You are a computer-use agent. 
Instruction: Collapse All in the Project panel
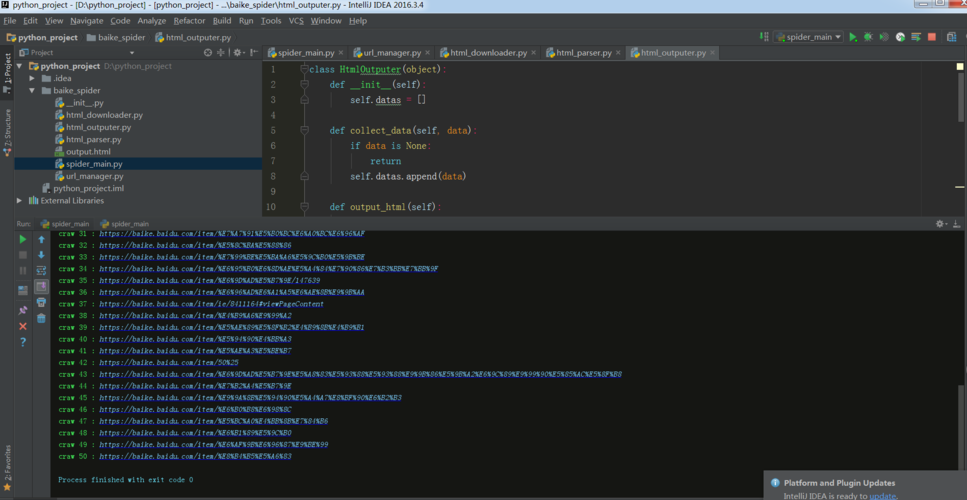(x=222, y=52)
